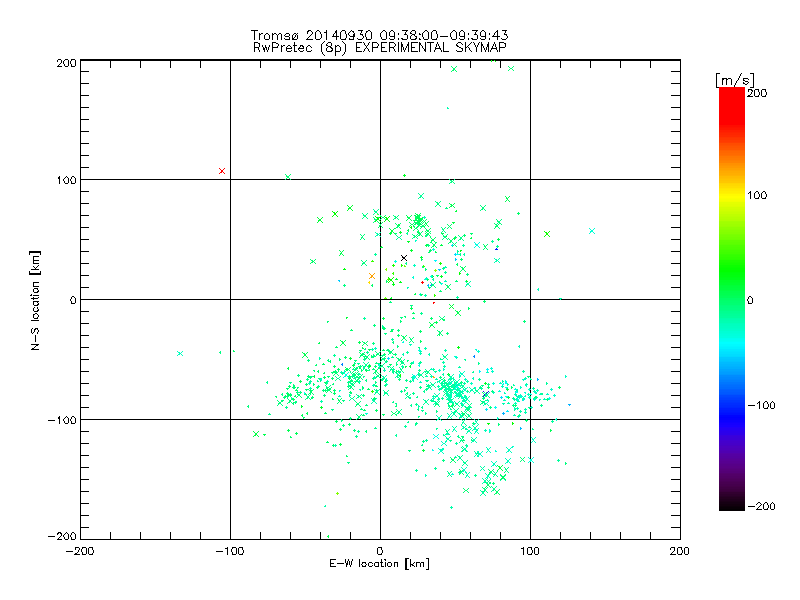Select the orange X marker near plot center
This screenshot has width=800, height=600.
coord(372,276)
